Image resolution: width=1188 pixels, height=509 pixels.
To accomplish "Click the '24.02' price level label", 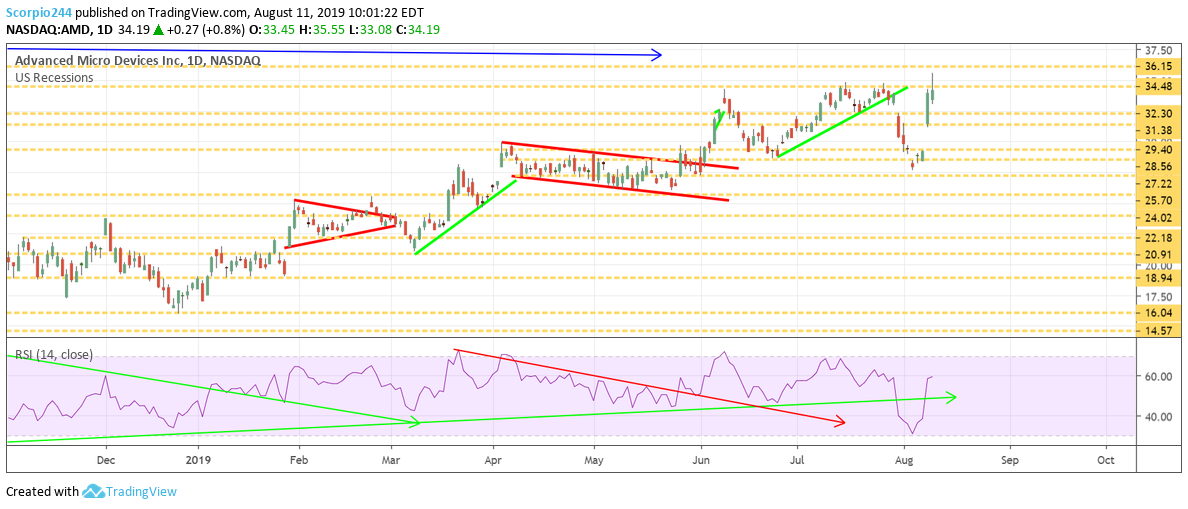I will point(1158,218).
